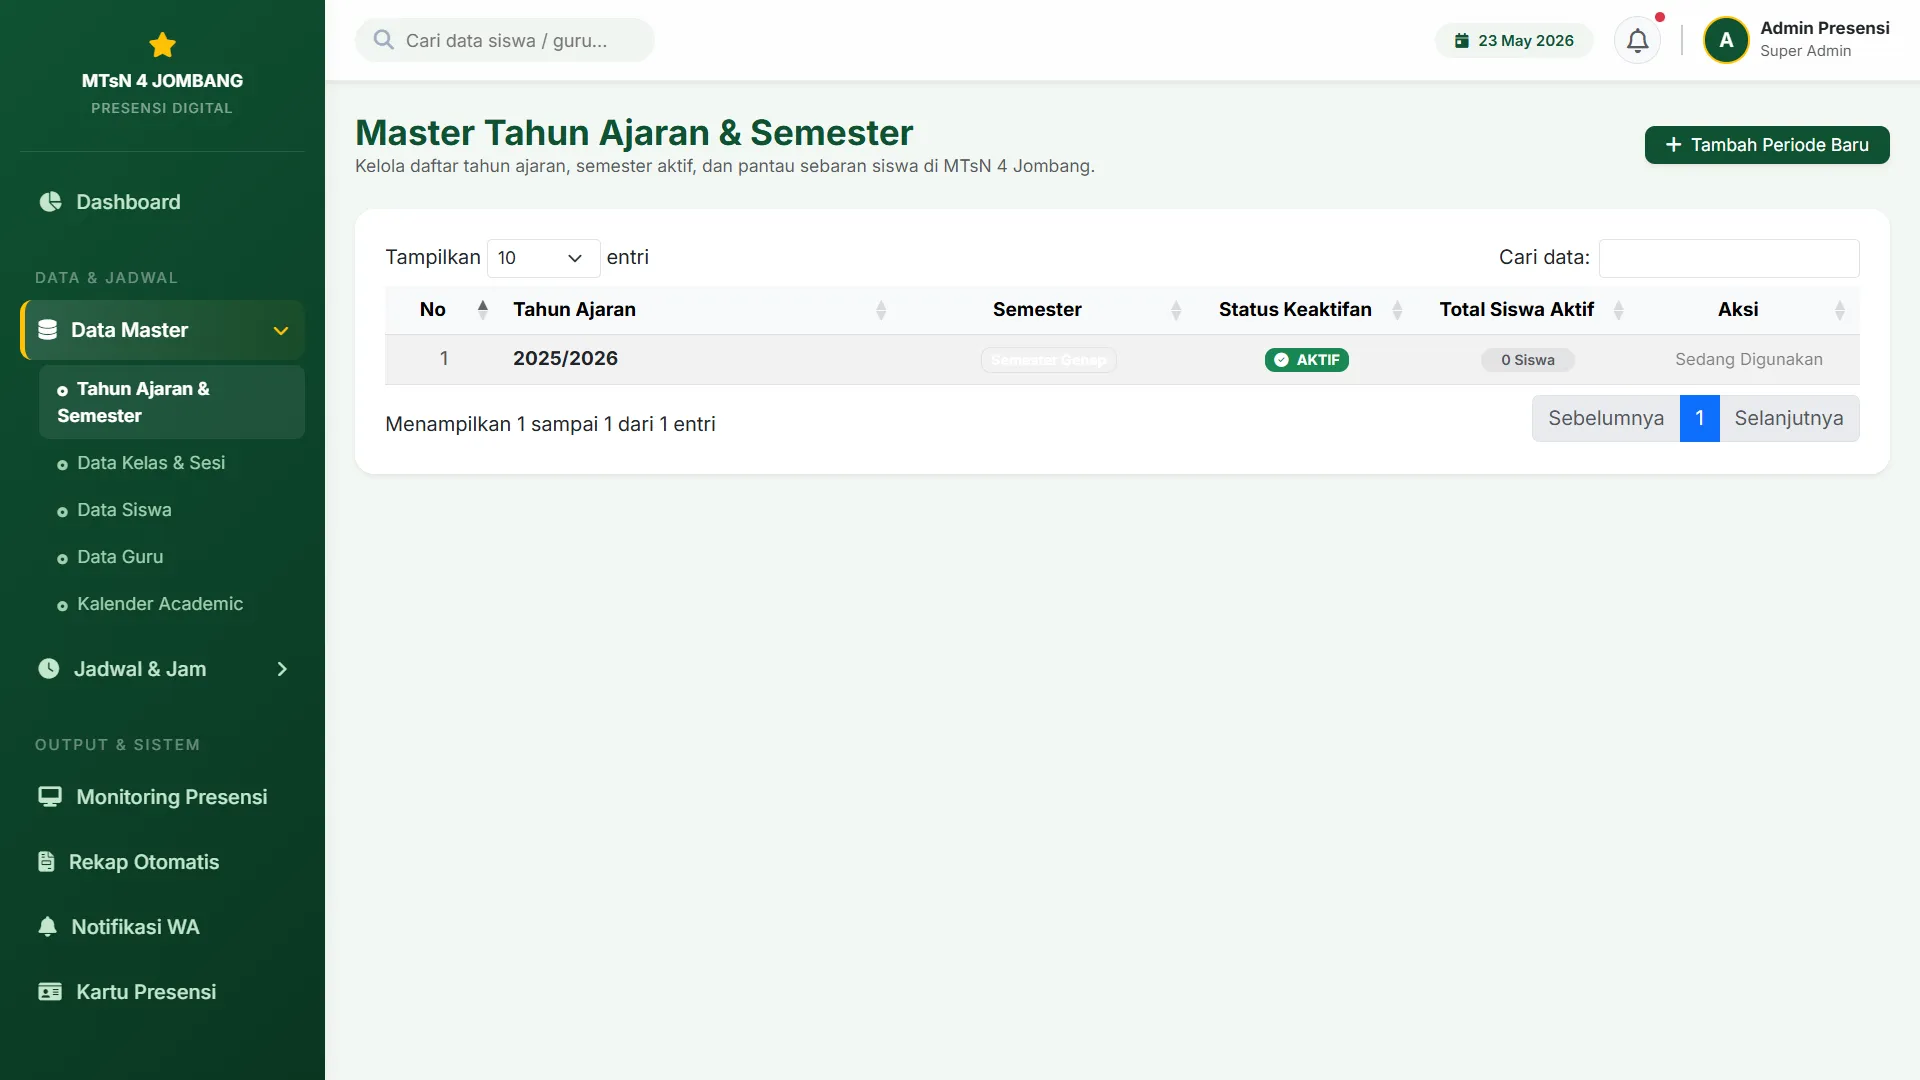The height and width of the screenshot is (1080, 1920).
Task: Sort by Tahun Ajaran column arrows
Action: tap(881, 310)
